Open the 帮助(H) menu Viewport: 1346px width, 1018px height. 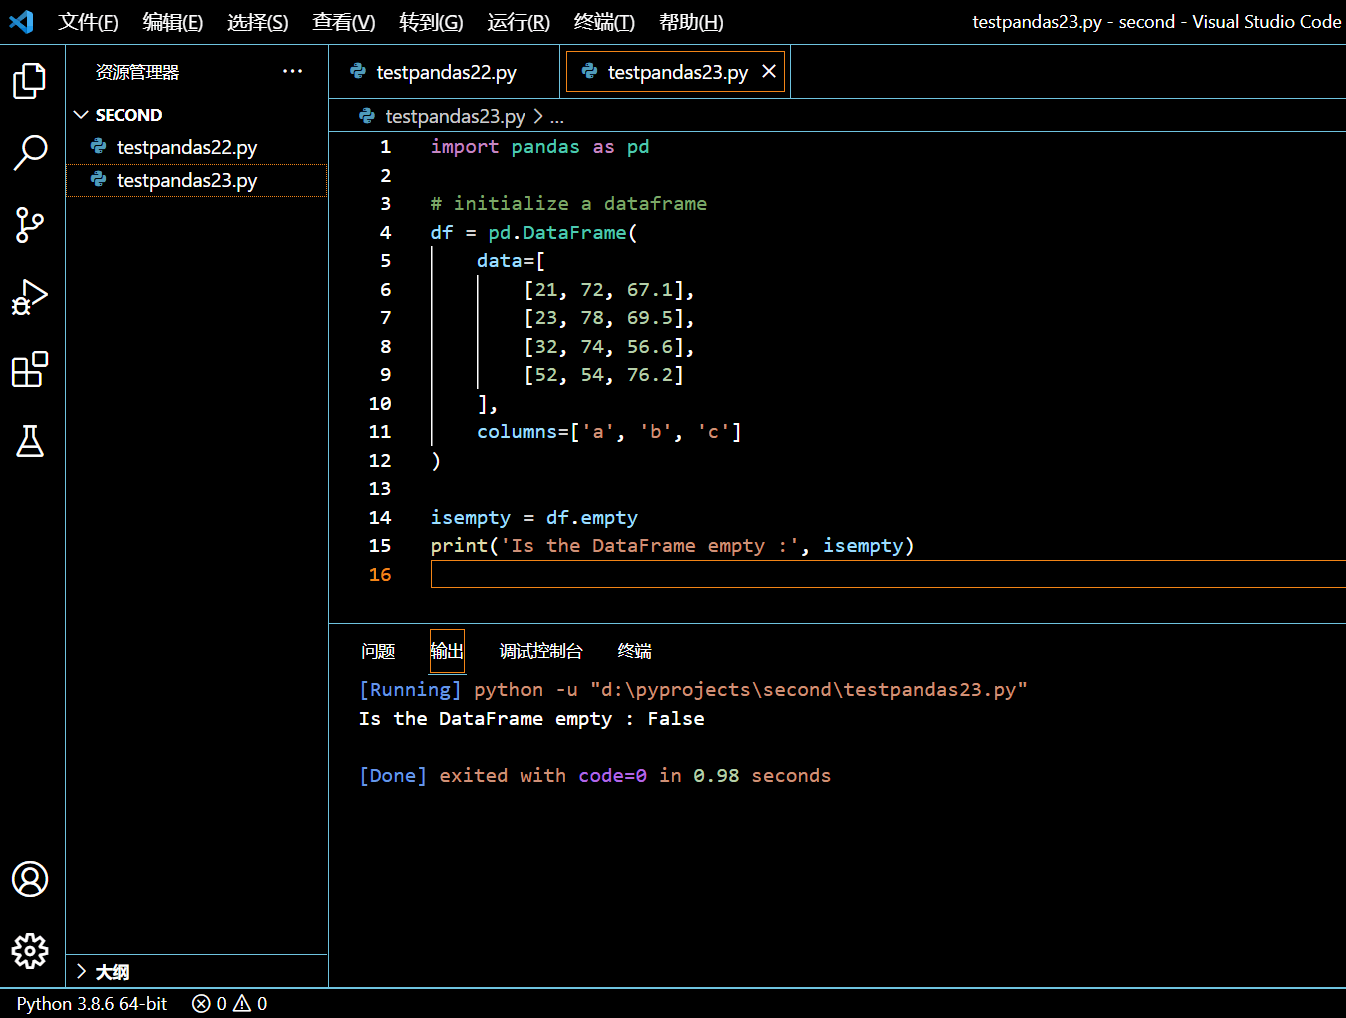click(691, 22)
